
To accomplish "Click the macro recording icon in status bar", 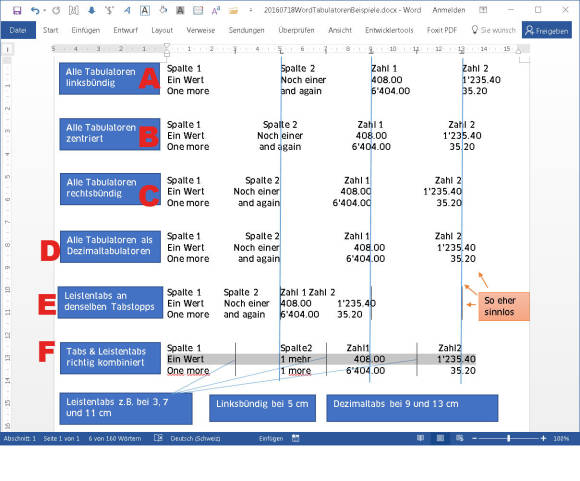I will [295, 438].
